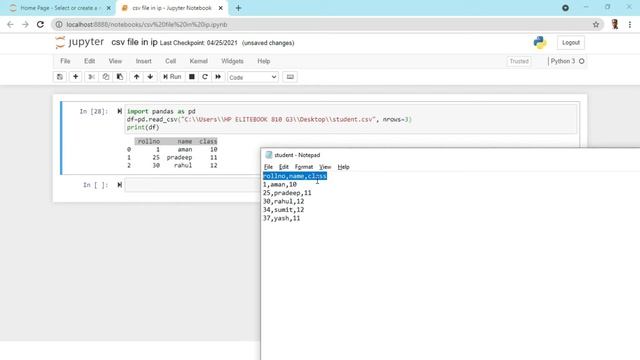Click the Python logo icon
Viewport: 640px width, 360px height.
(x=540, y=42)
